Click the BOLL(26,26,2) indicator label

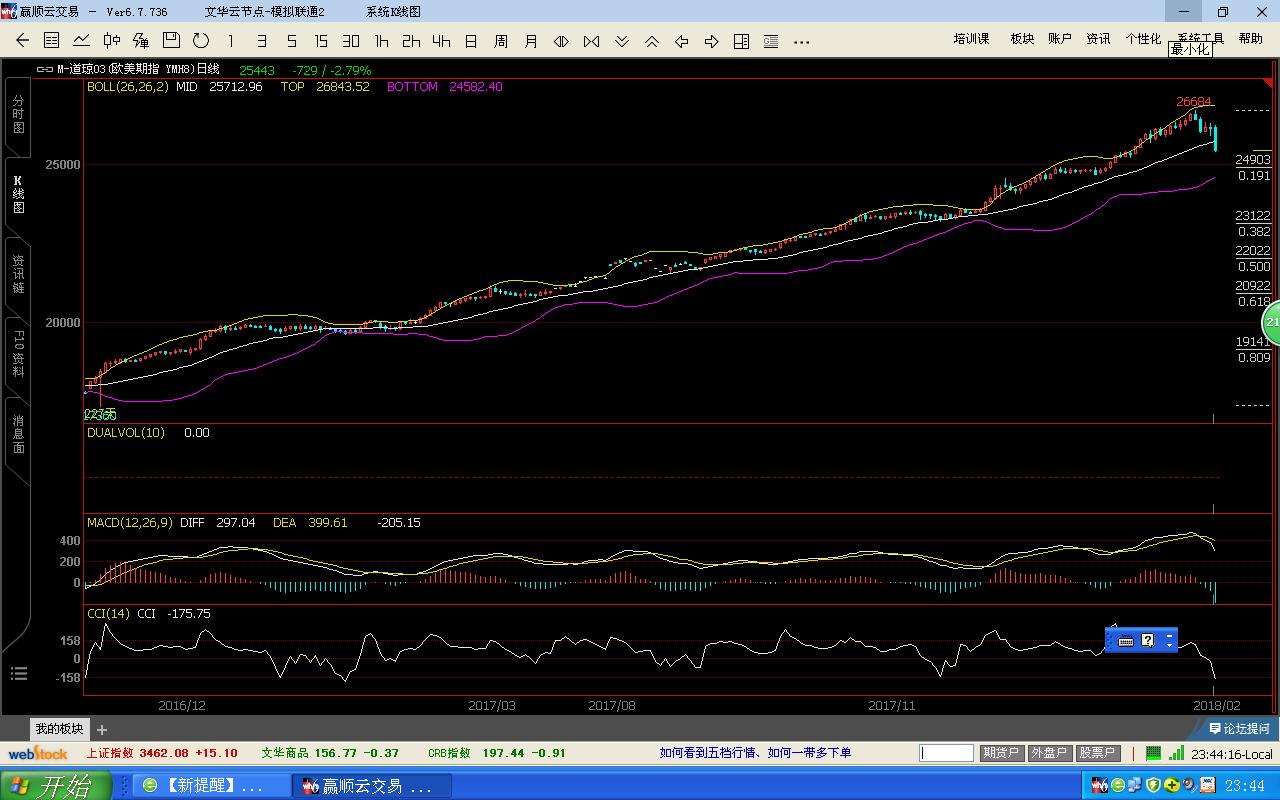[x=127, y=87]
